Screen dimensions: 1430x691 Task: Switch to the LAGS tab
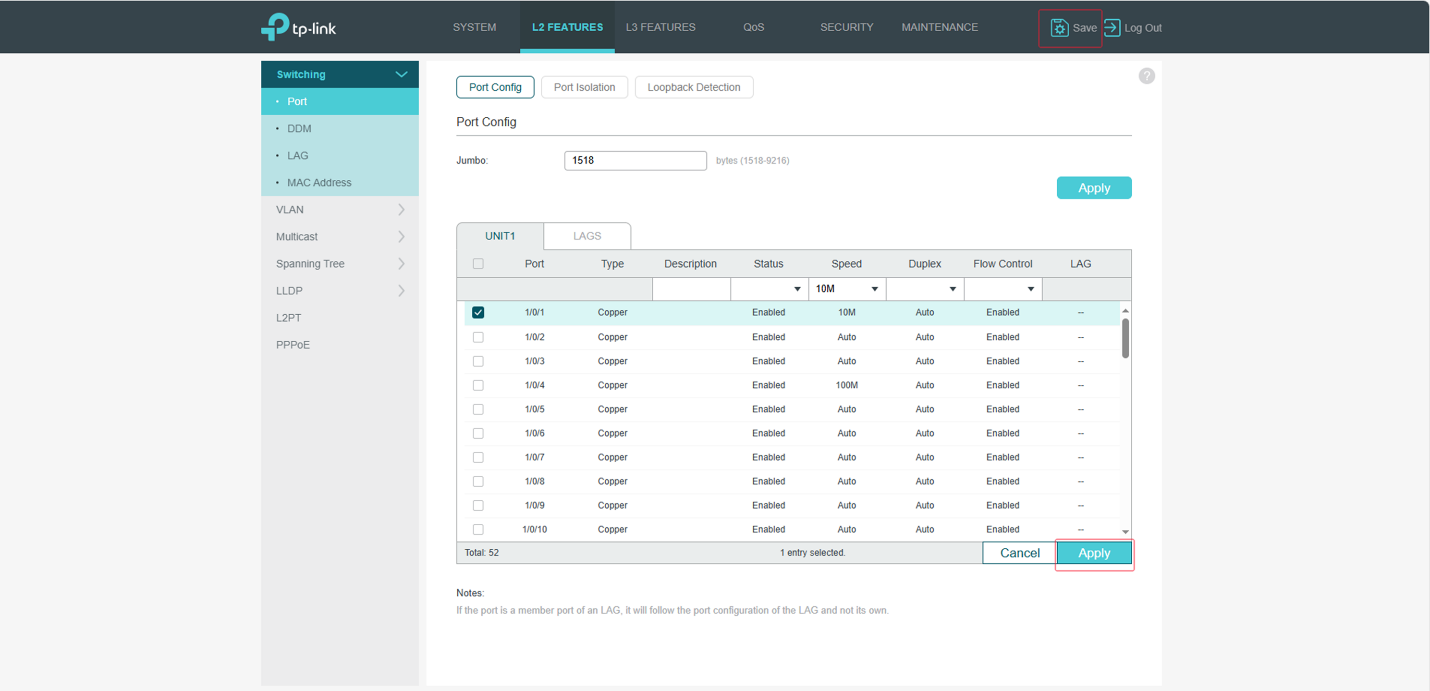point(587,236)
